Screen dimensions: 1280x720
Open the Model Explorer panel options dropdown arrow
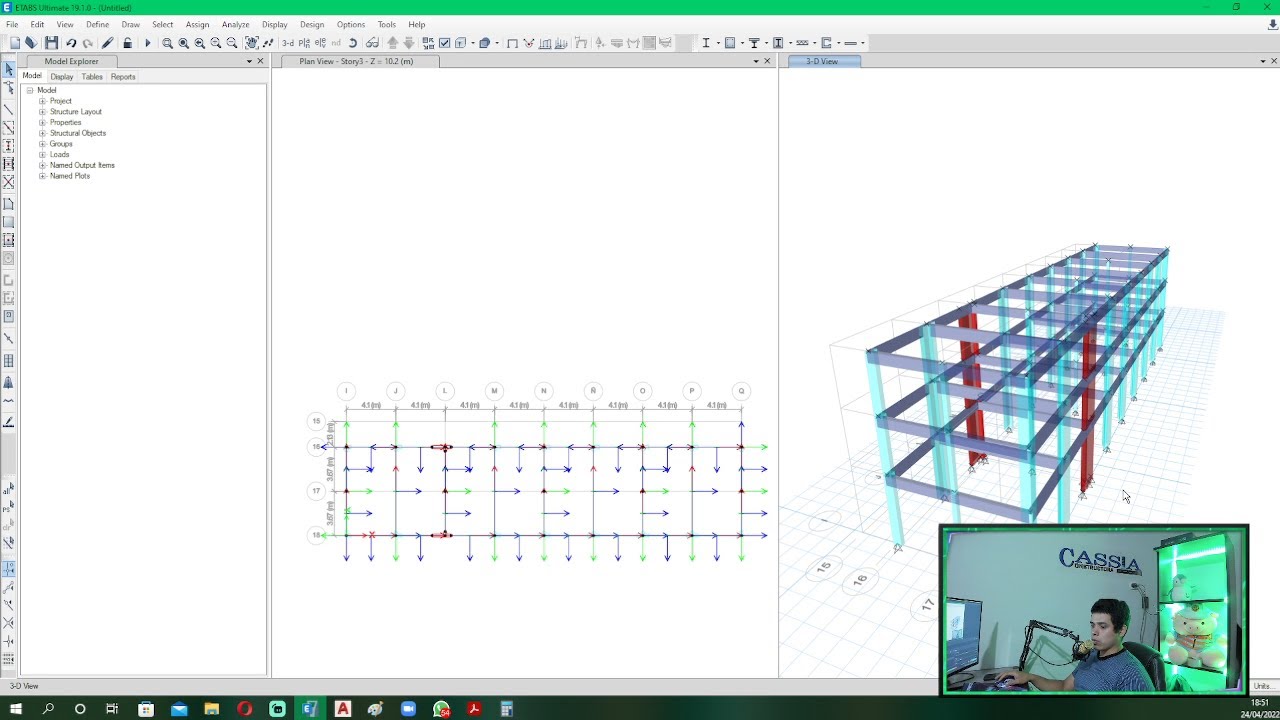pyautogui.click(x=250, y=61)
